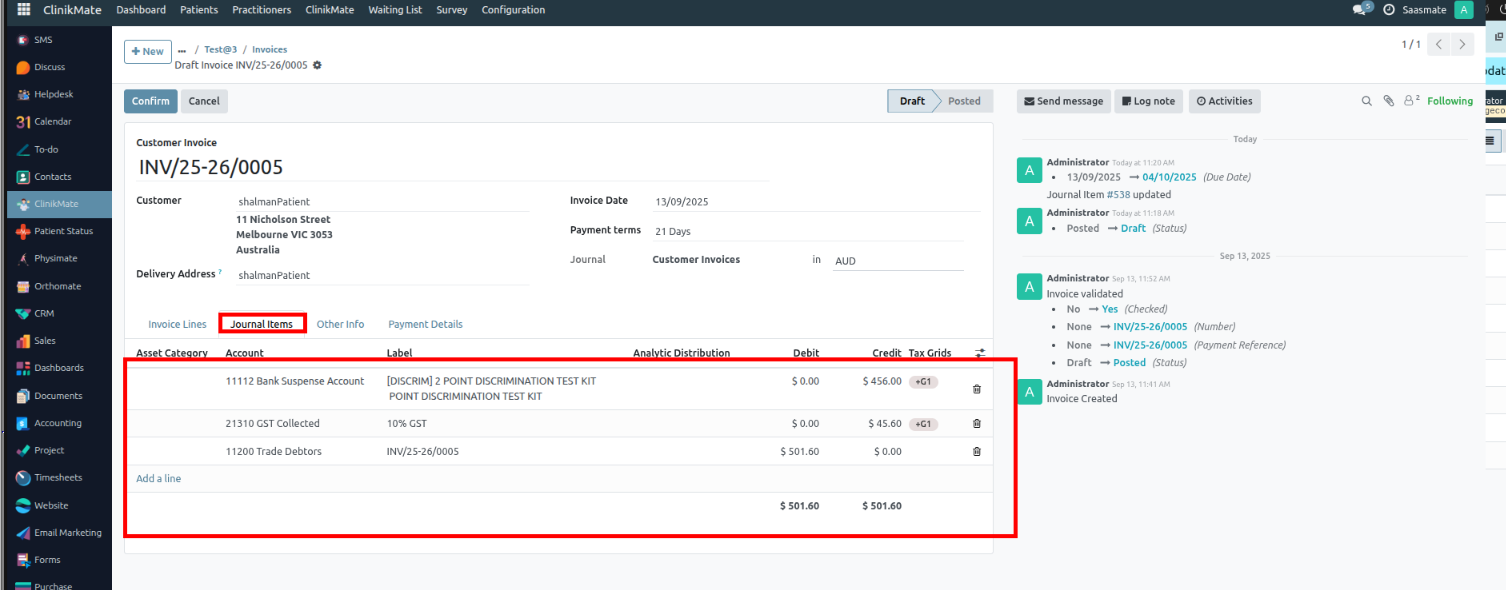Open the followers list dropdown
This screenshot has width=1506, height=590.
(1412, 101)
